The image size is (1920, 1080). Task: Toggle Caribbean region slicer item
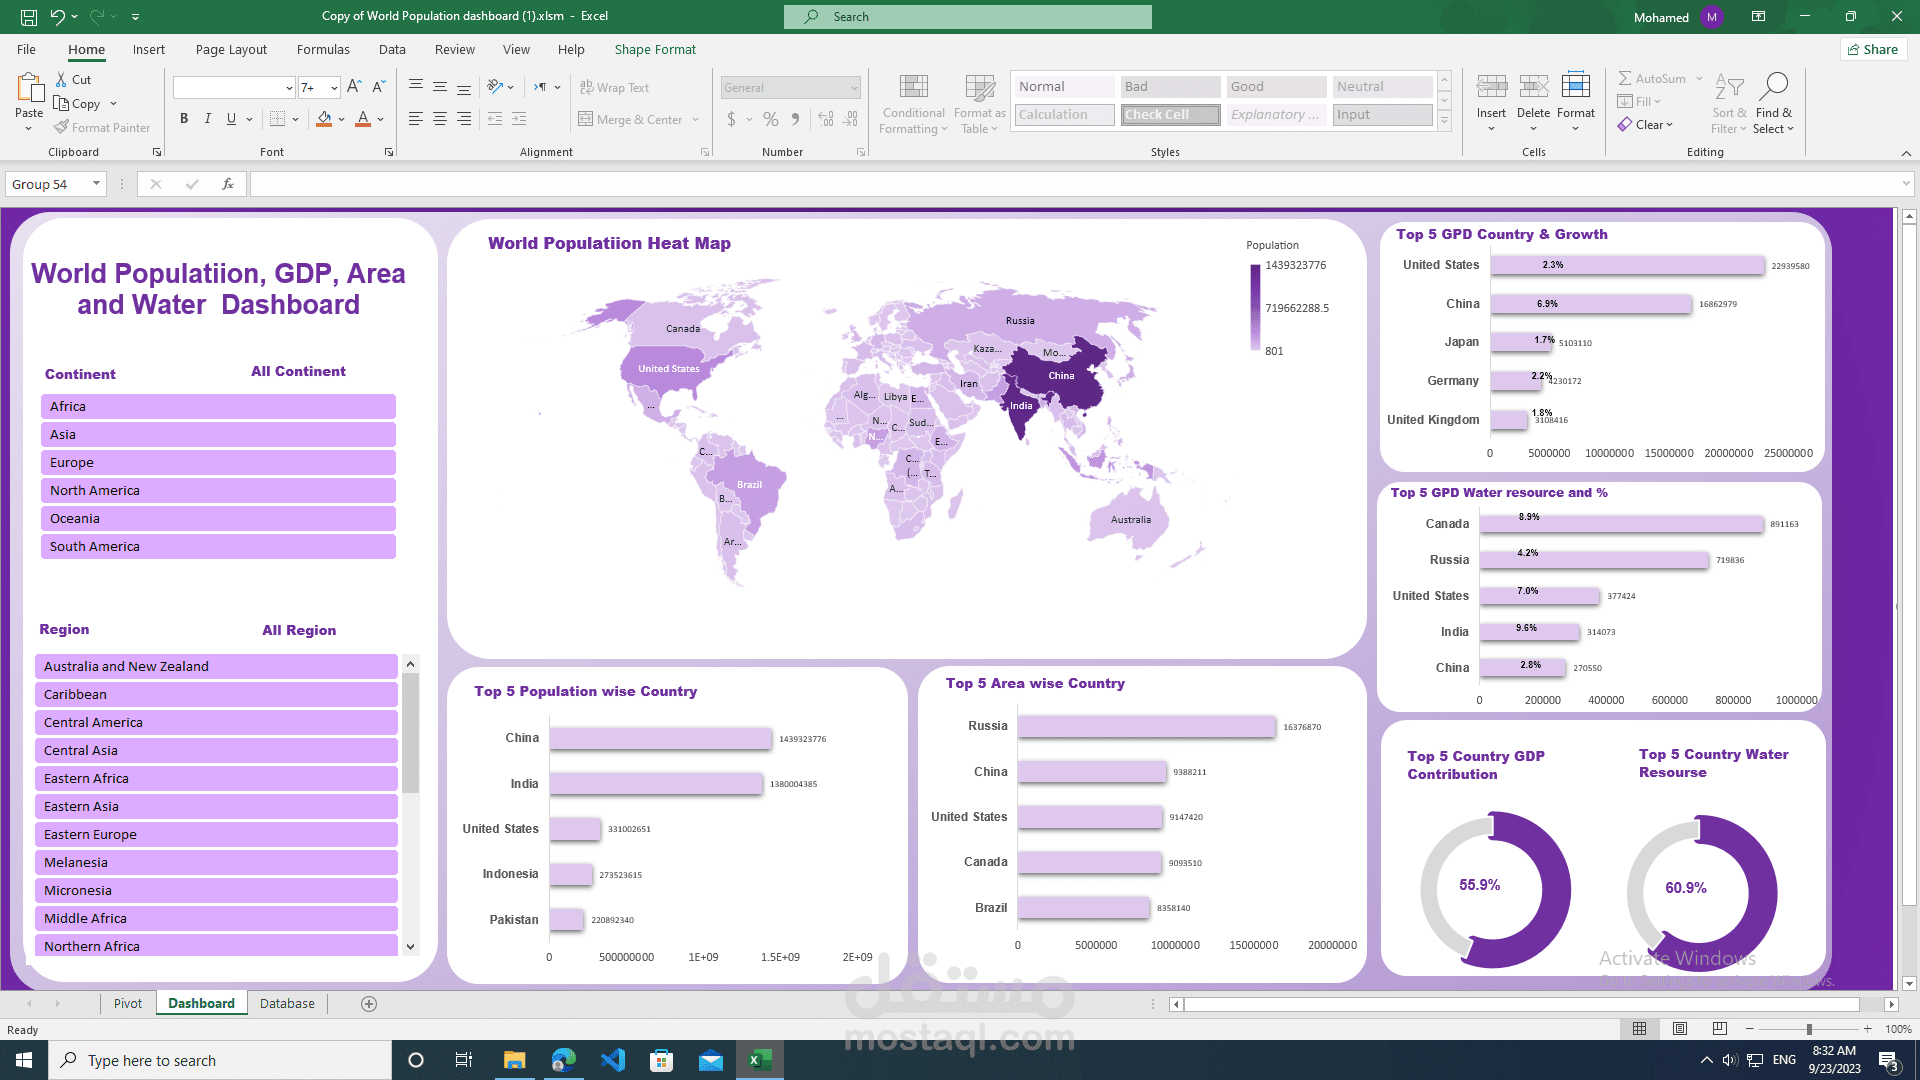click(x=216, y=695)
